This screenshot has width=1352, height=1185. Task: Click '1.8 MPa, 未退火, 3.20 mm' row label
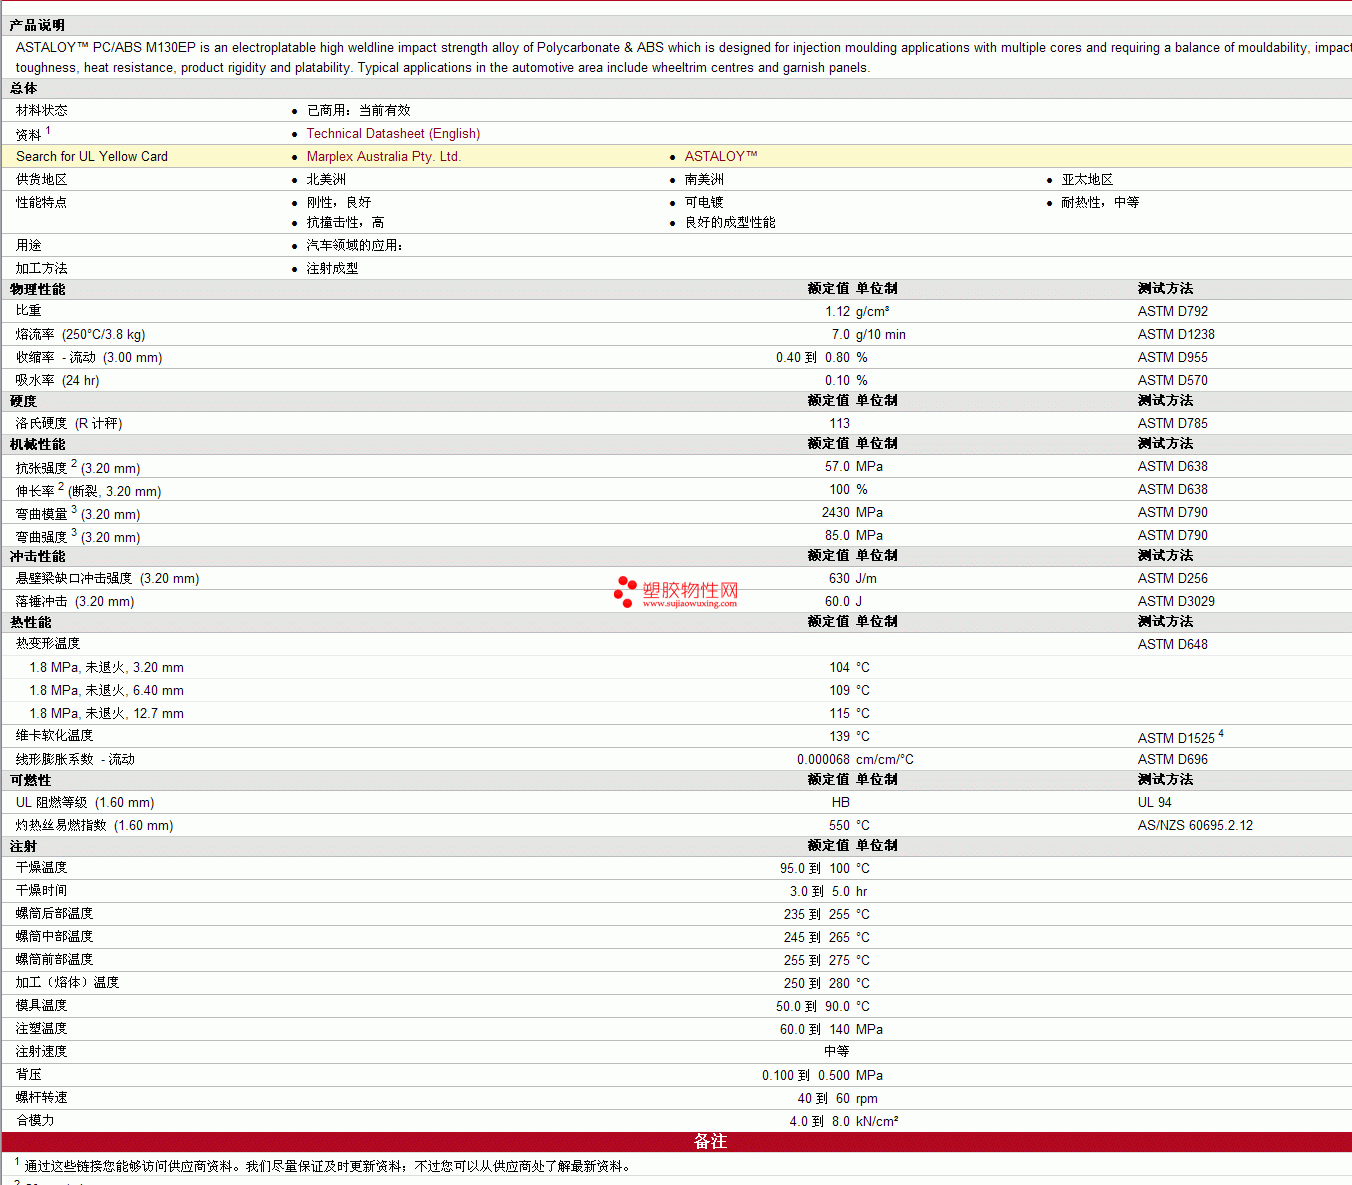106,667
